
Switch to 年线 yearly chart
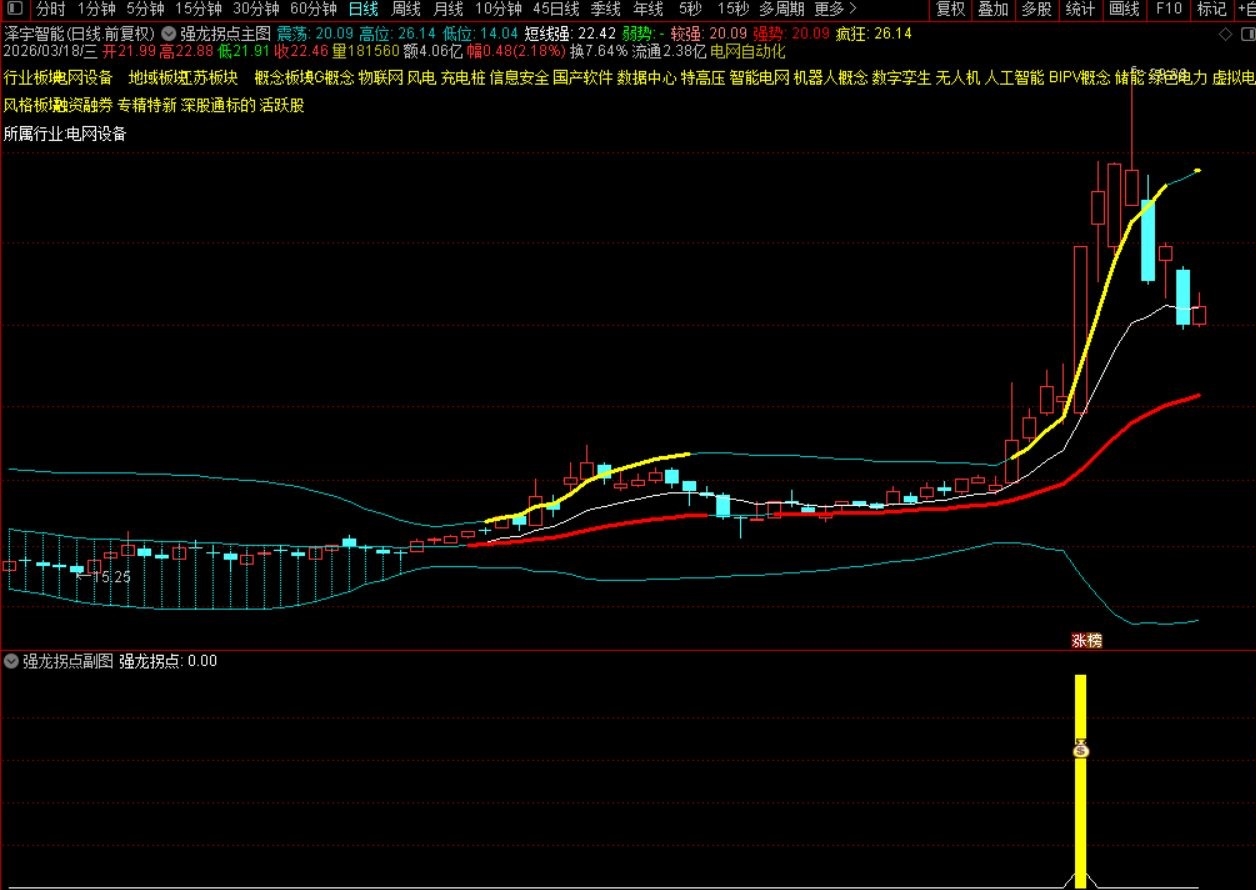click(x=648, y=9)
